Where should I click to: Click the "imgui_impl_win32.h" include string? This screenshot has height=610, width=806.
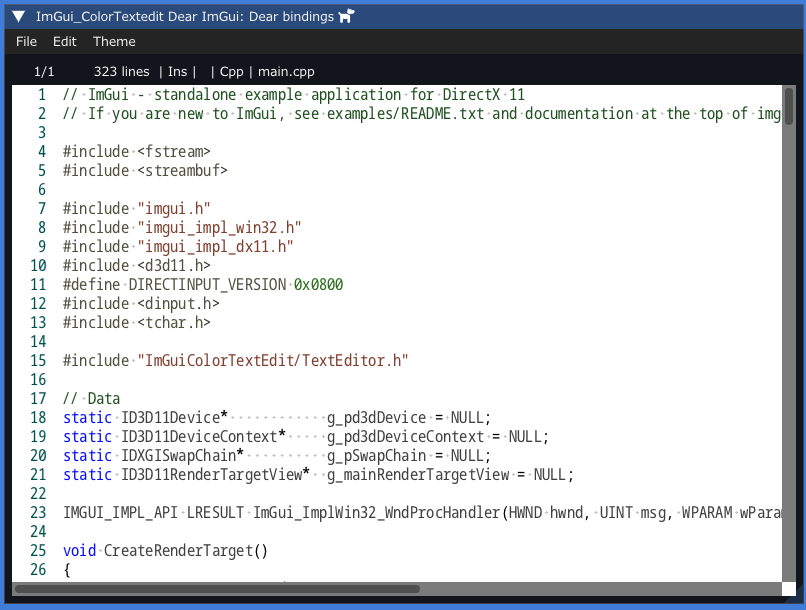click(219, 228)
